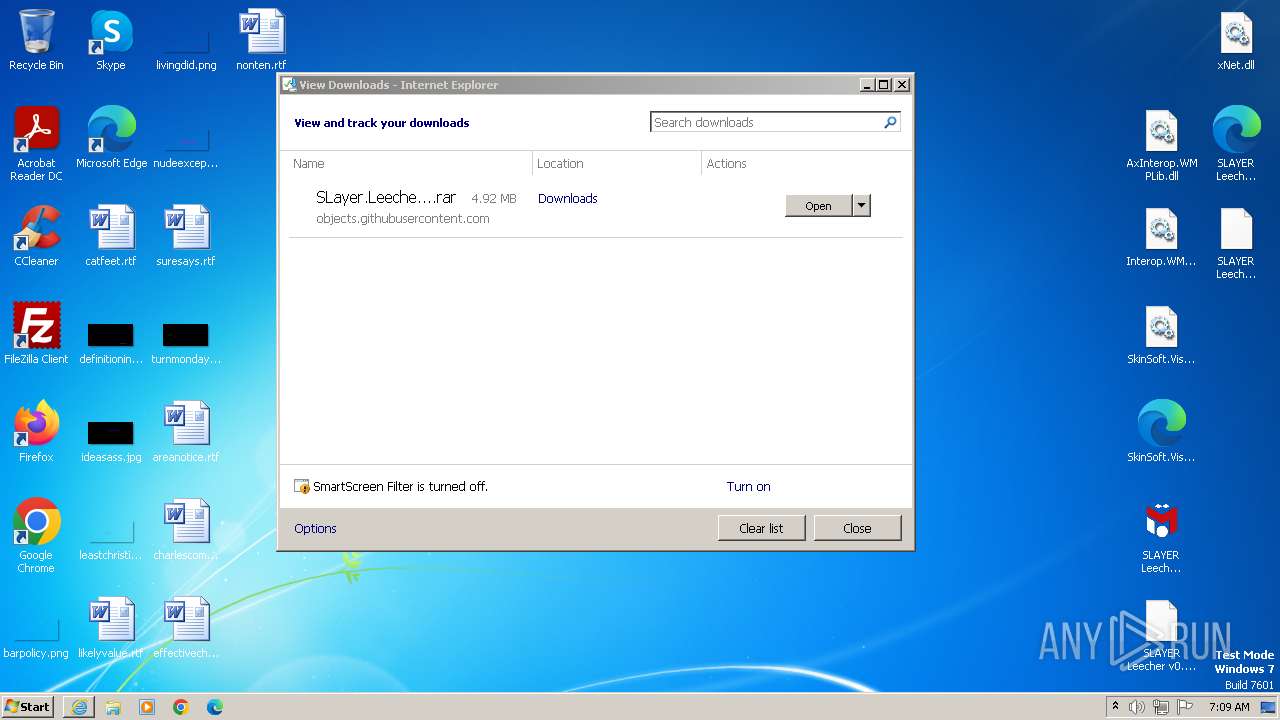
Task: Click the Clear list button
Action: [x=761, y=528]
